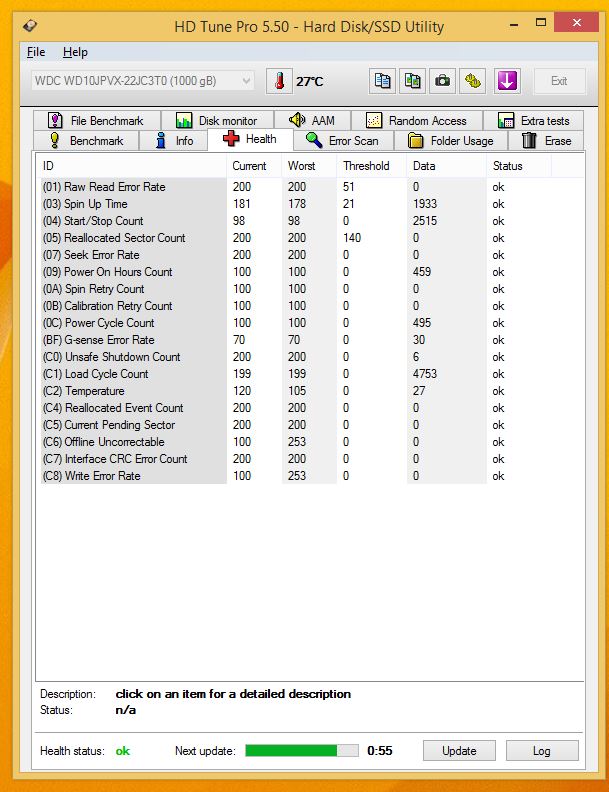Click the Current column header

tap(254, 166)
